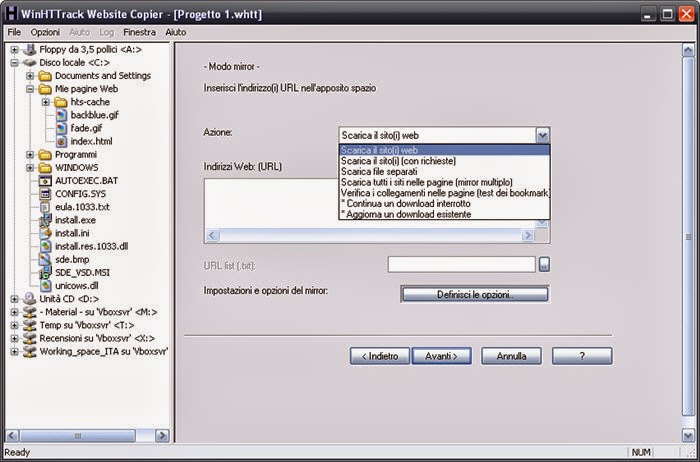Image resolution: width=700 pixels, height=462 pixels.
Task: Select the Scarica il sito(i) web highlighted entry
Action: pos(444,150)
